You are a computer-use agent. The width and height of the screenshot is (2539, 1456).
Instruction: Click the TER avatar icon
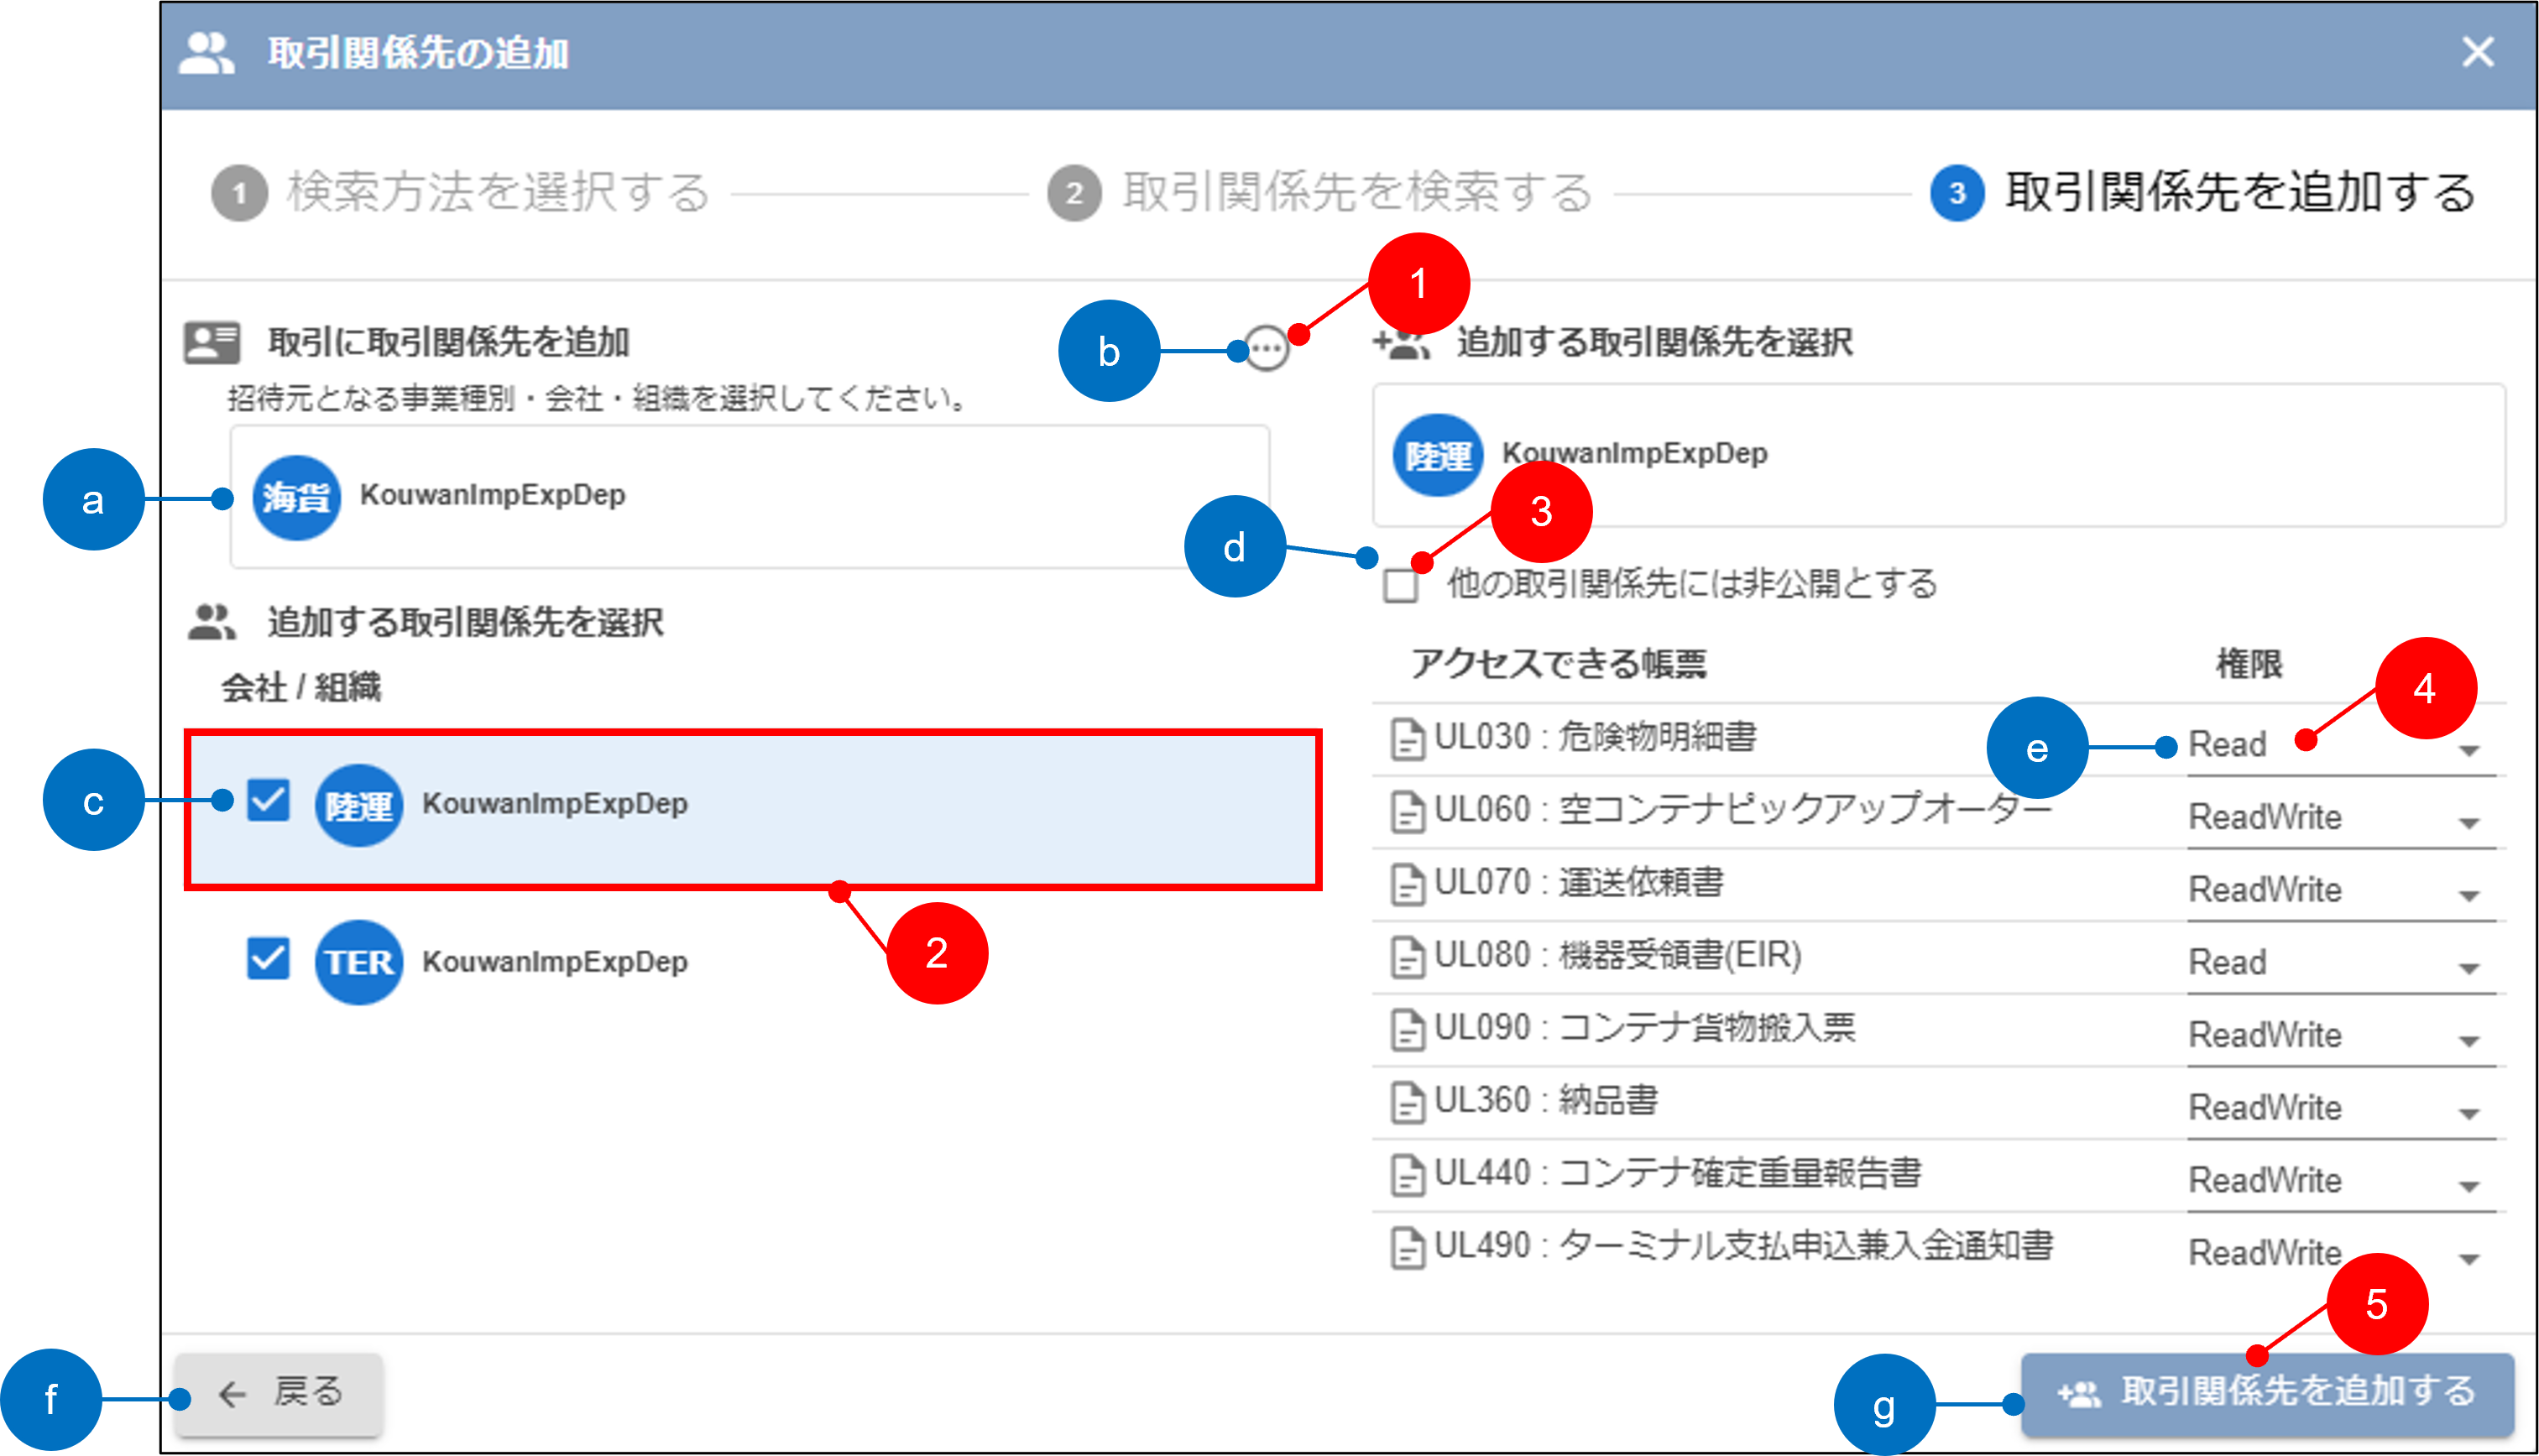(358, 962)
